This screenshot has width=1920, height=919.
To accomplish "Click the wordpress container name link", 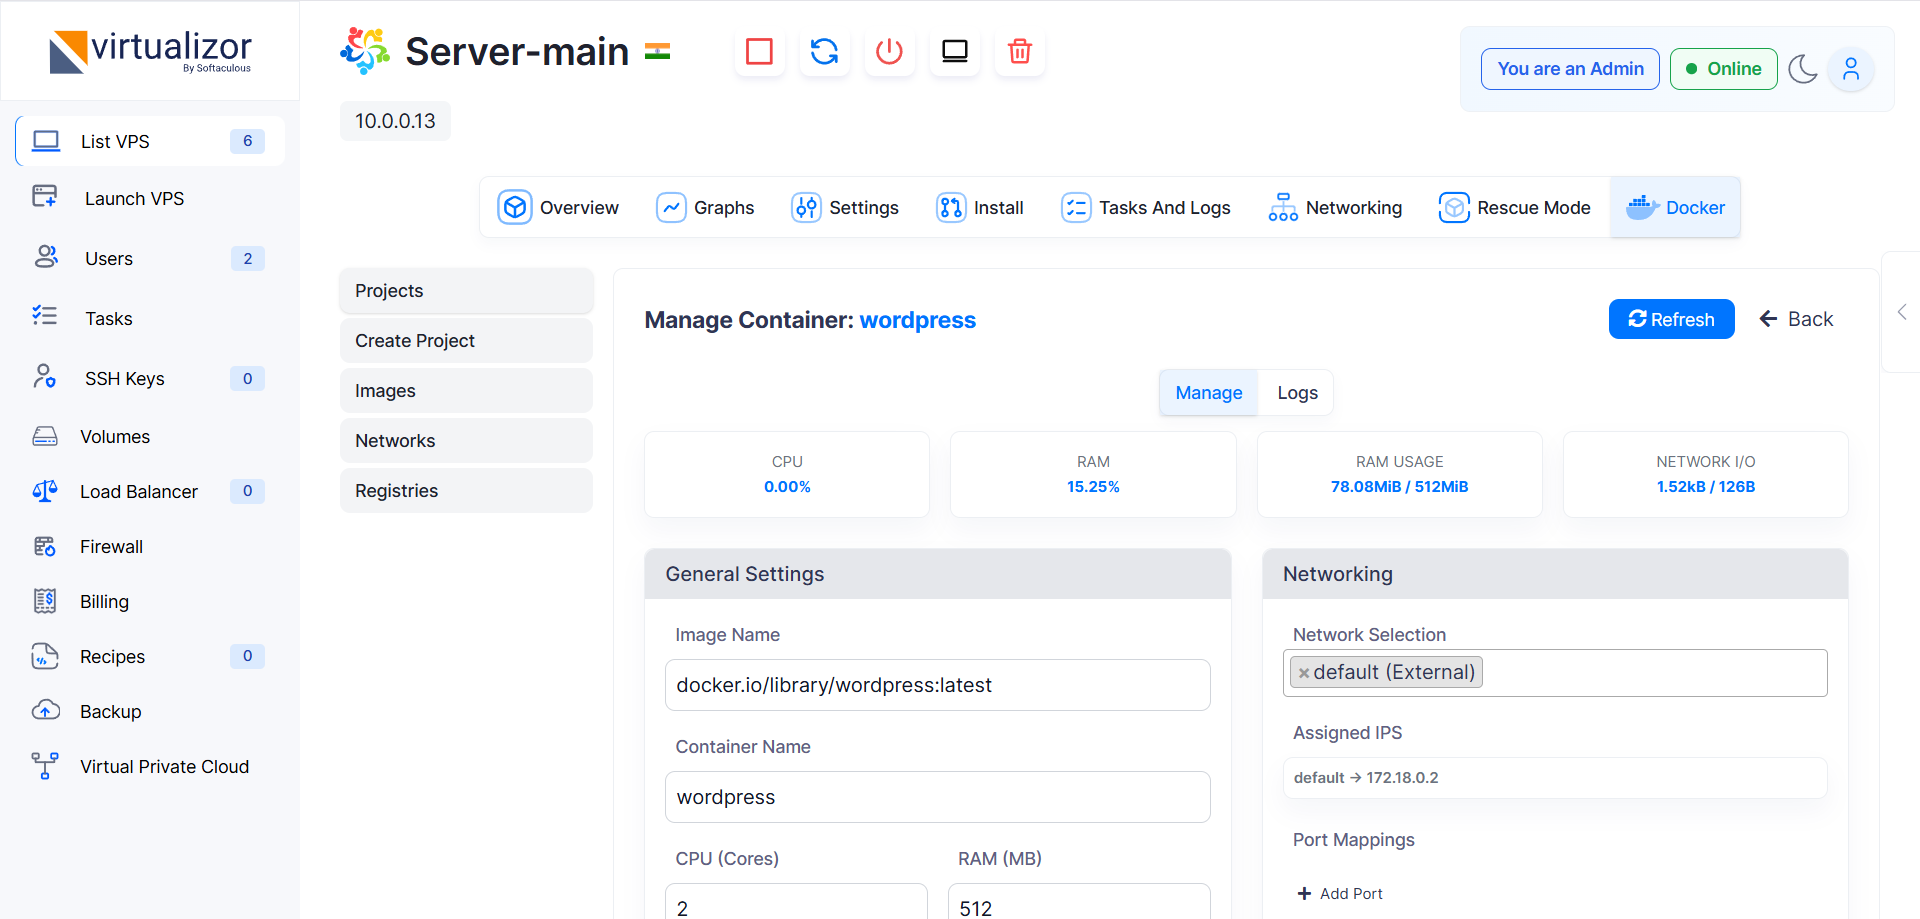I will (x=917, y=320).
